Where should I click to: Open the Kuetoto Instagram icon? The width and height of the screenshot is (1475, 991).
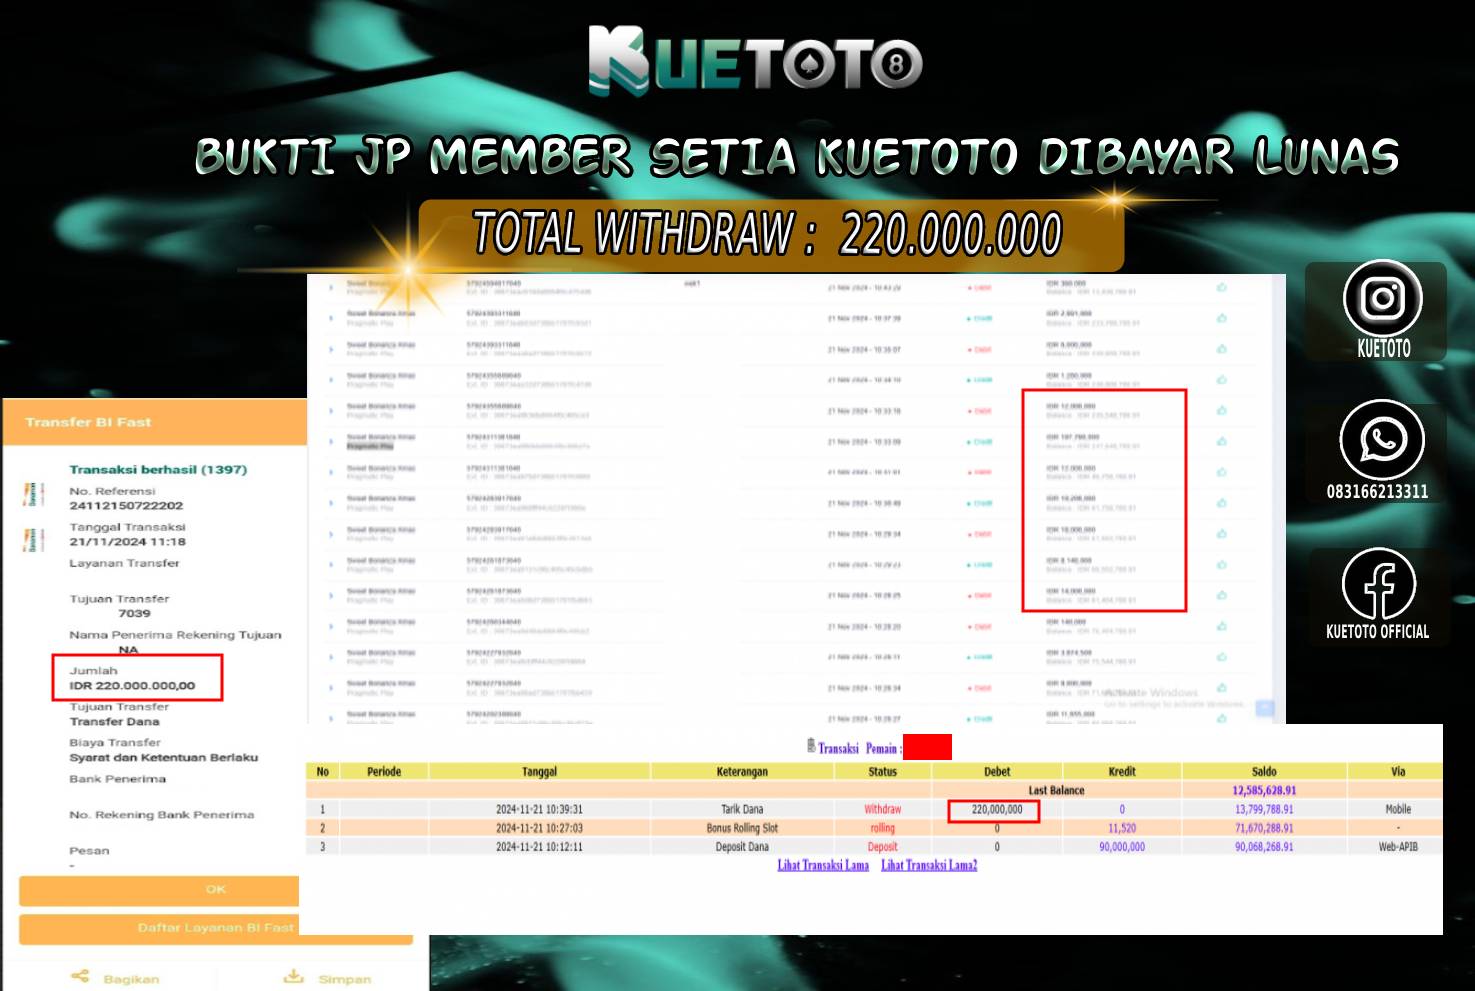point(1382,298)
